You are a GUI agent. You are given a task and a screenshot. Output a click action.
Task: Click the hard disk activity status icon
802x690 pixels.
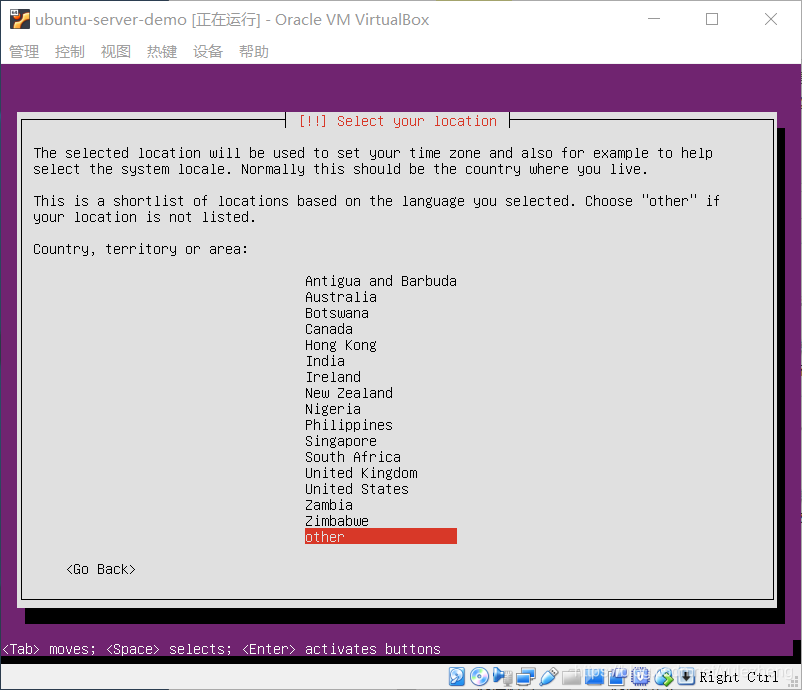click(x=457, y=676)
